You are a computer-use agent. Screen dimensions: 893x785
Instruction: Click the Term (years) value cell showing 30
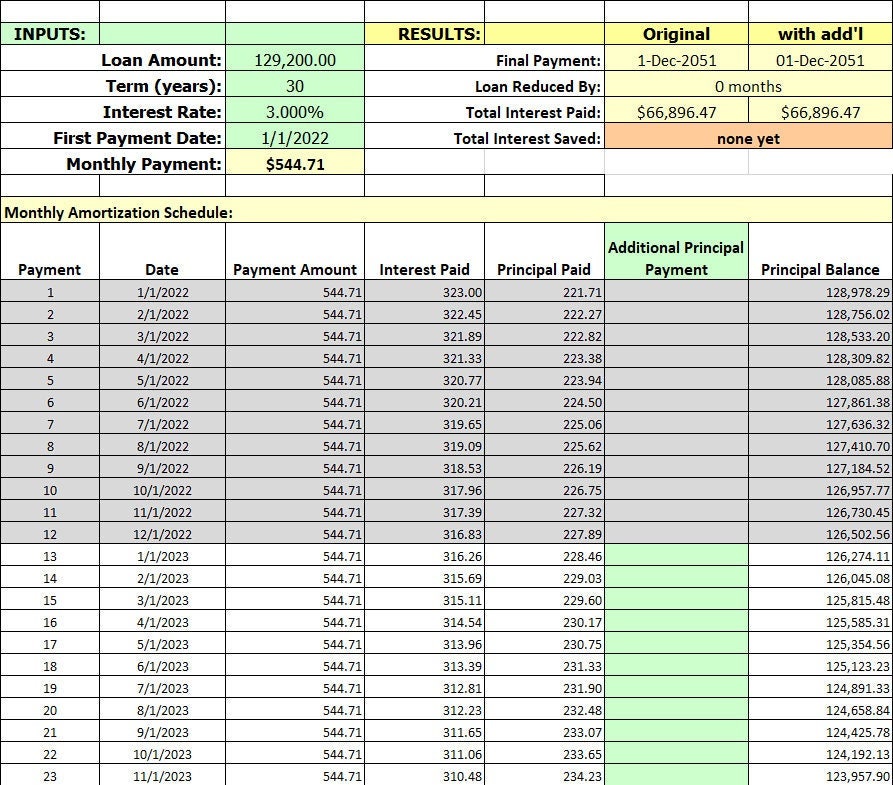click(x=297, y=86)
